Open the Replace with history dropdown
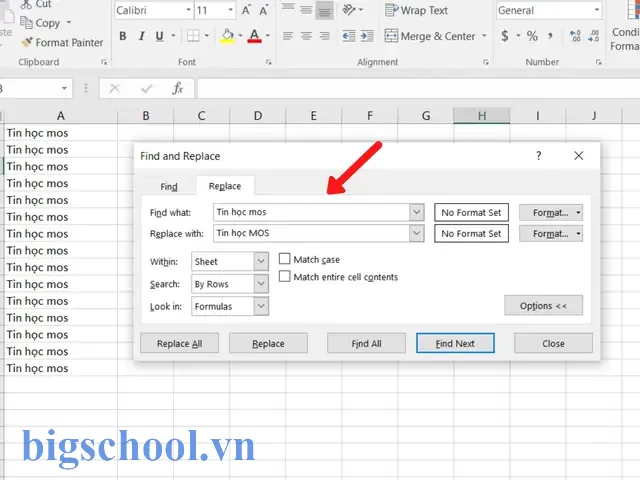Image resolution: width=640 pixels, height=480 pixels. point(416,233)
